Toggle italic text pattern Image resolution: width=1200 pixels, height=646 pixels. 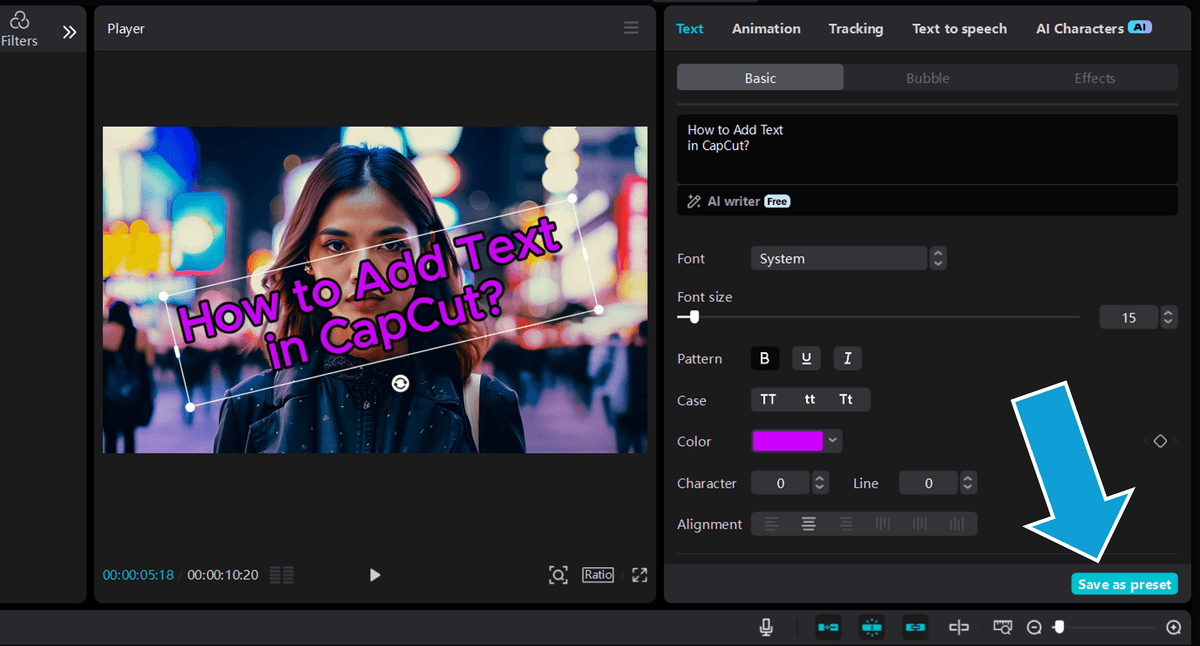tap(847, 358)
